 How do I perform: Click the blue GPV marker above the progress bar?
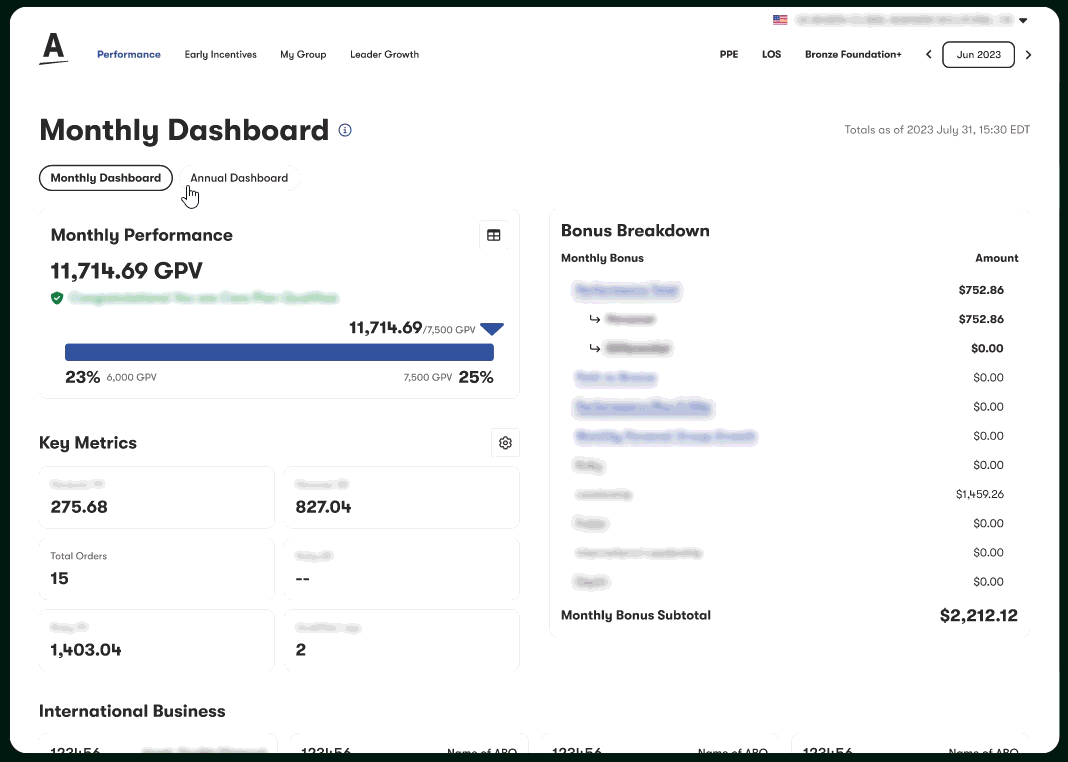(492, 328)
